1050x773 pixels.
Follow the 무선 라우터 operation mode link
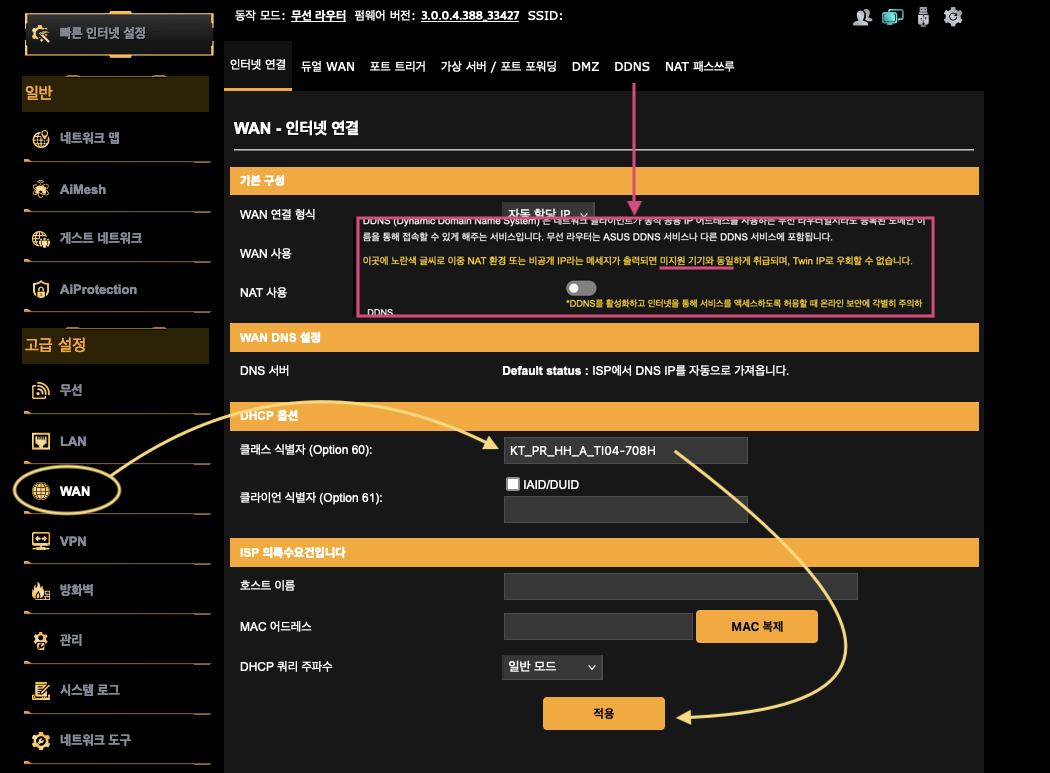(x=318, y=15)
